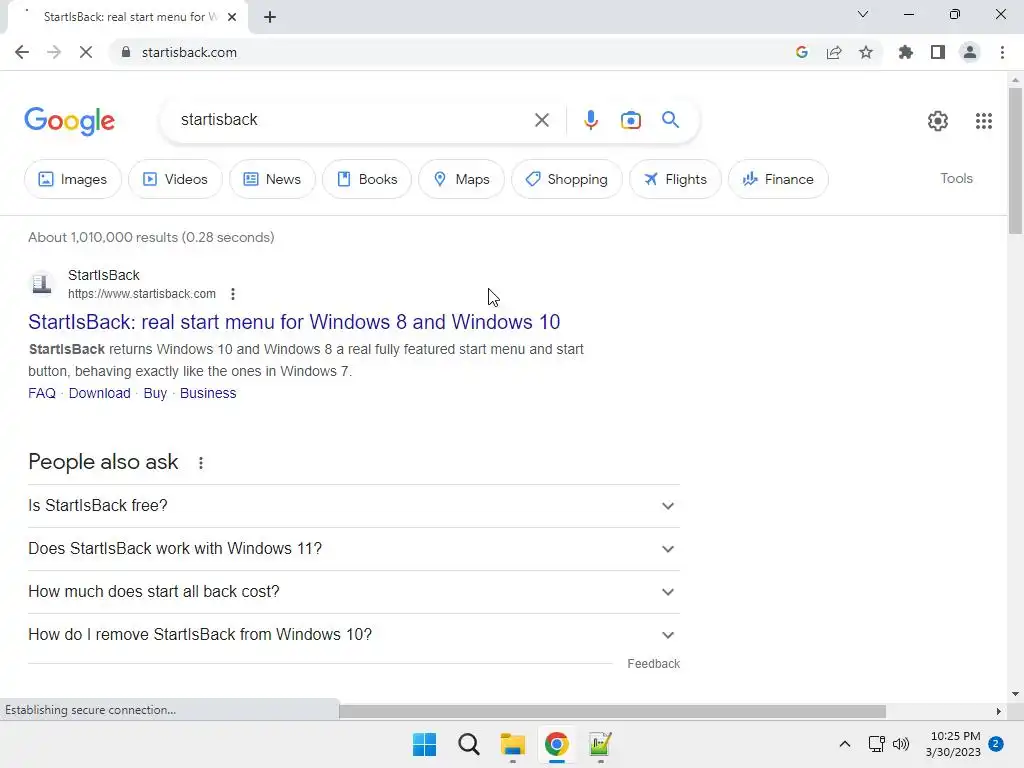The height and width of the screenshot is (768, 1024).
Task: Go back using the browser back arrow
Action: point(22,52)
